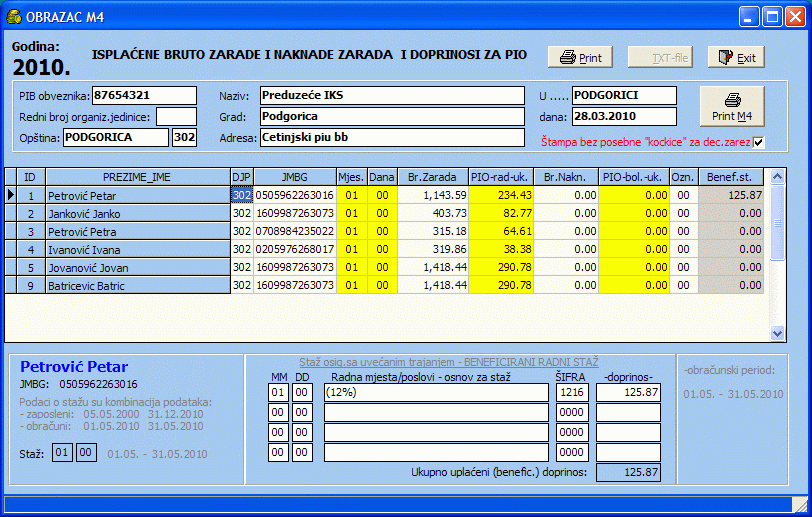Select the row of Janković Janko

tap(384, 213)
